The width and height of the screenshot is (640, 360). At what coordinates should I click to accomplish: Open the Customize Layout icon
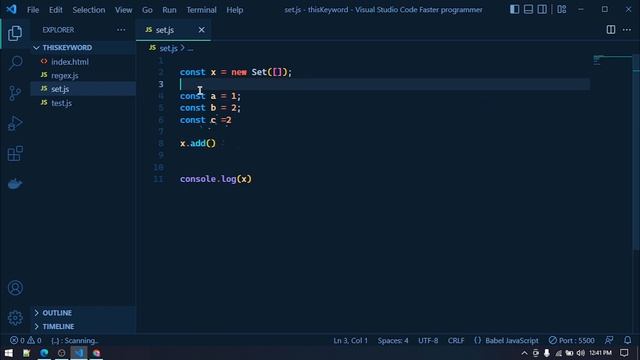(562, 9)
